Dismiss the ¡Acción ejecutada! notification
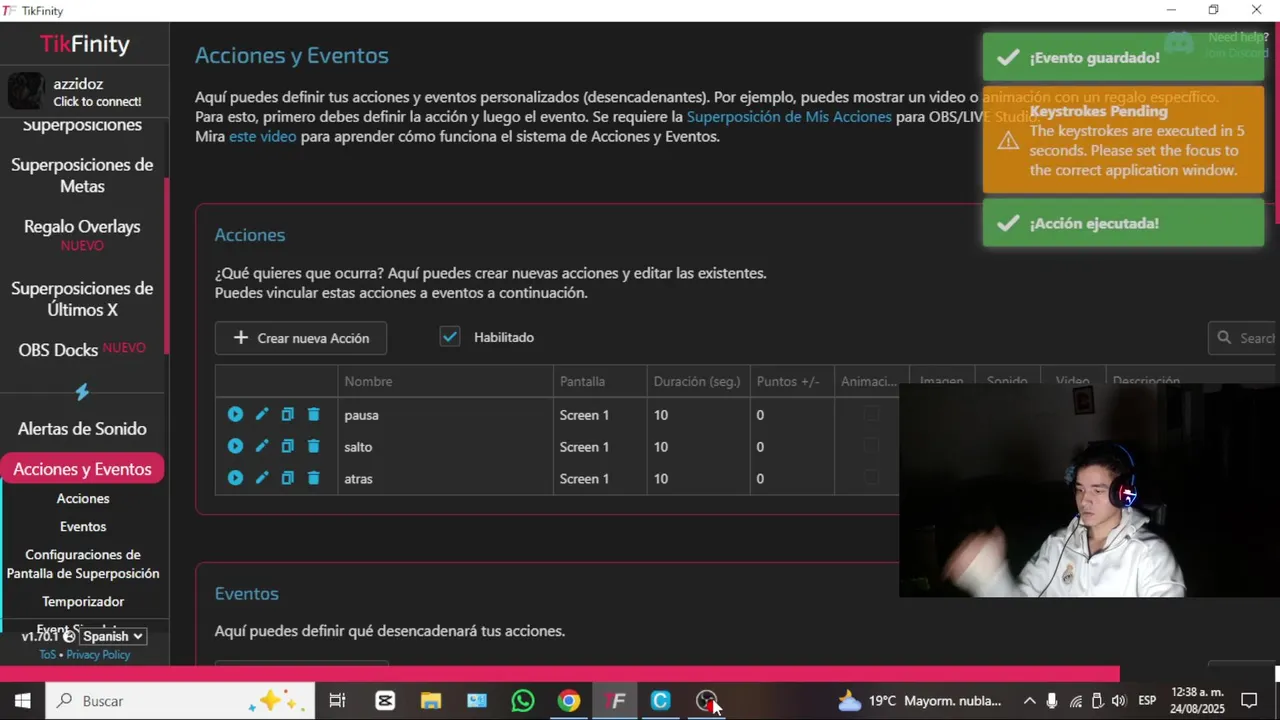 coord(1123,223)
